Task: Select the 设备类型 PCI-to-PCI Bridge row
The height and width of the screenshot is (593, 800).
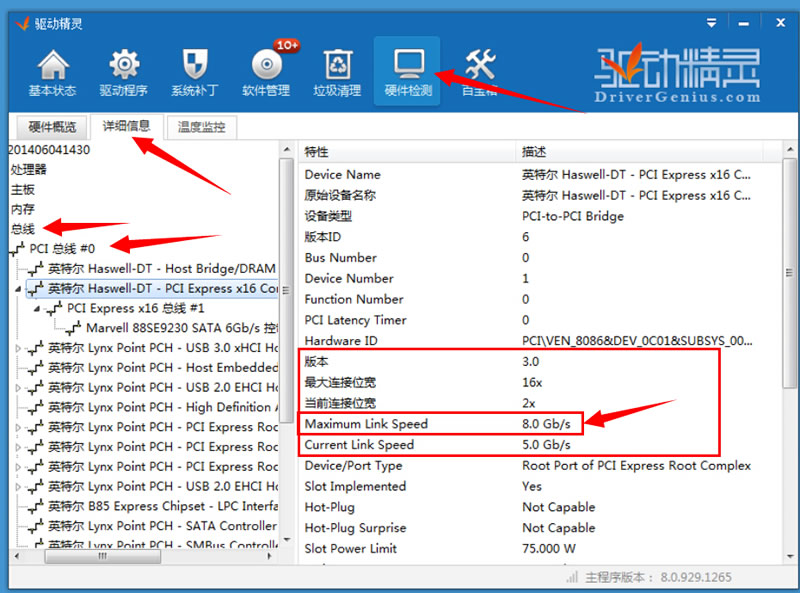Action: pos(540,216)
